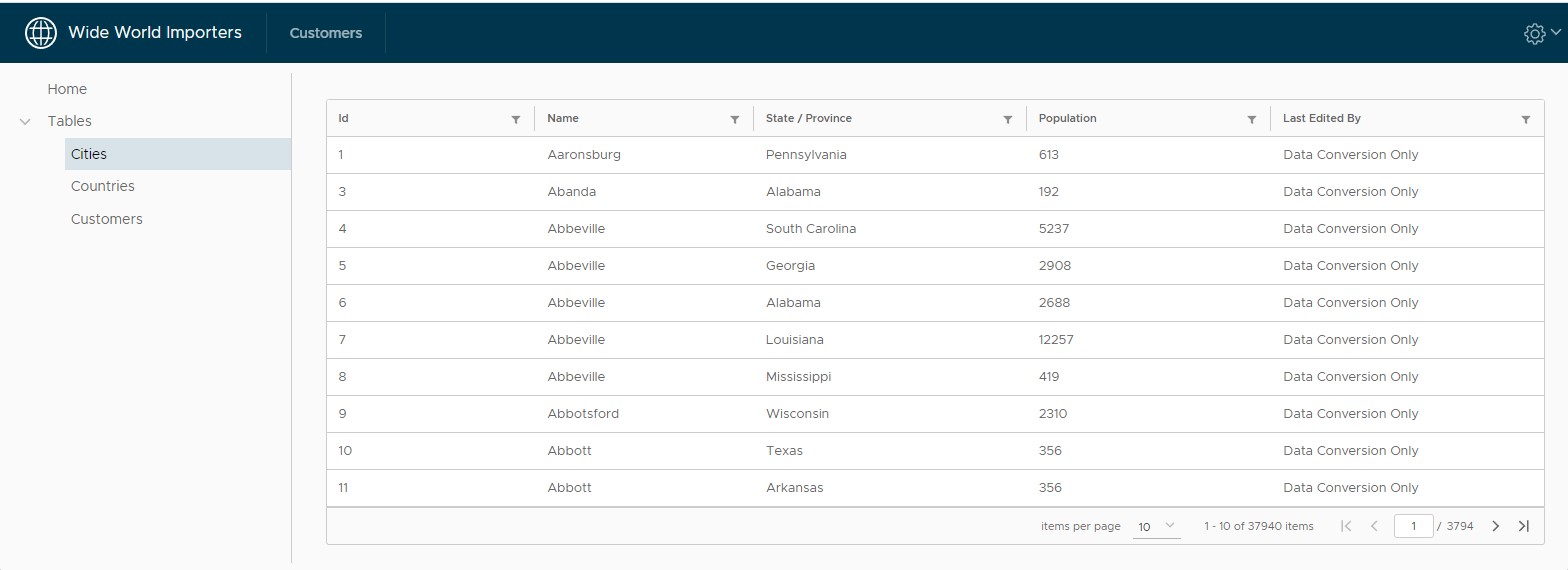Select Home in the sidebar

[x=67, y=89]
